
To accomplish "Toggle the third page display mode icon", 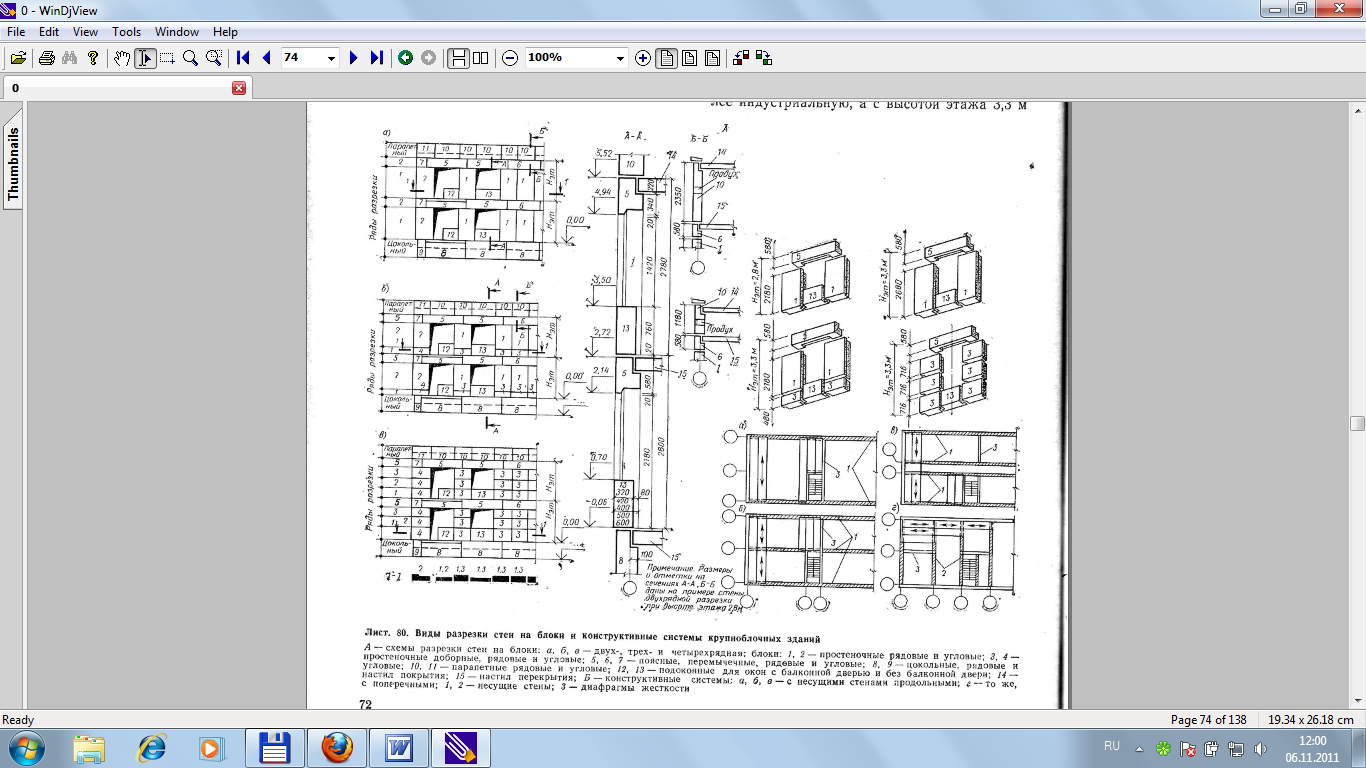I will 712,58.
